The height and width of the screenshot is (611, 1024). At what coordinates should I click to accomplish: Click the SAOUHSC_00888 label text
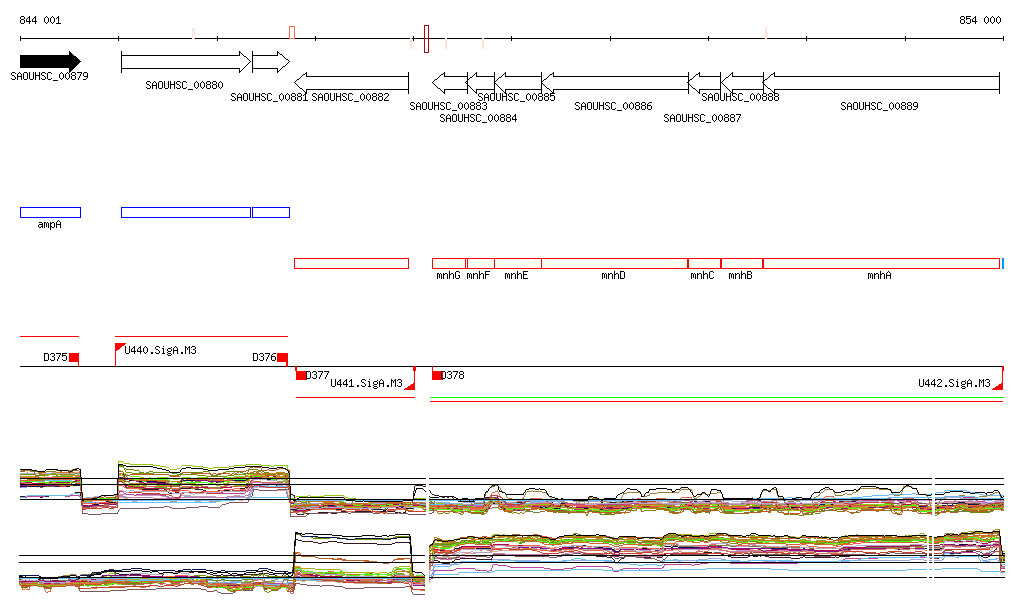pyautogui.click(x=740, y=97)
